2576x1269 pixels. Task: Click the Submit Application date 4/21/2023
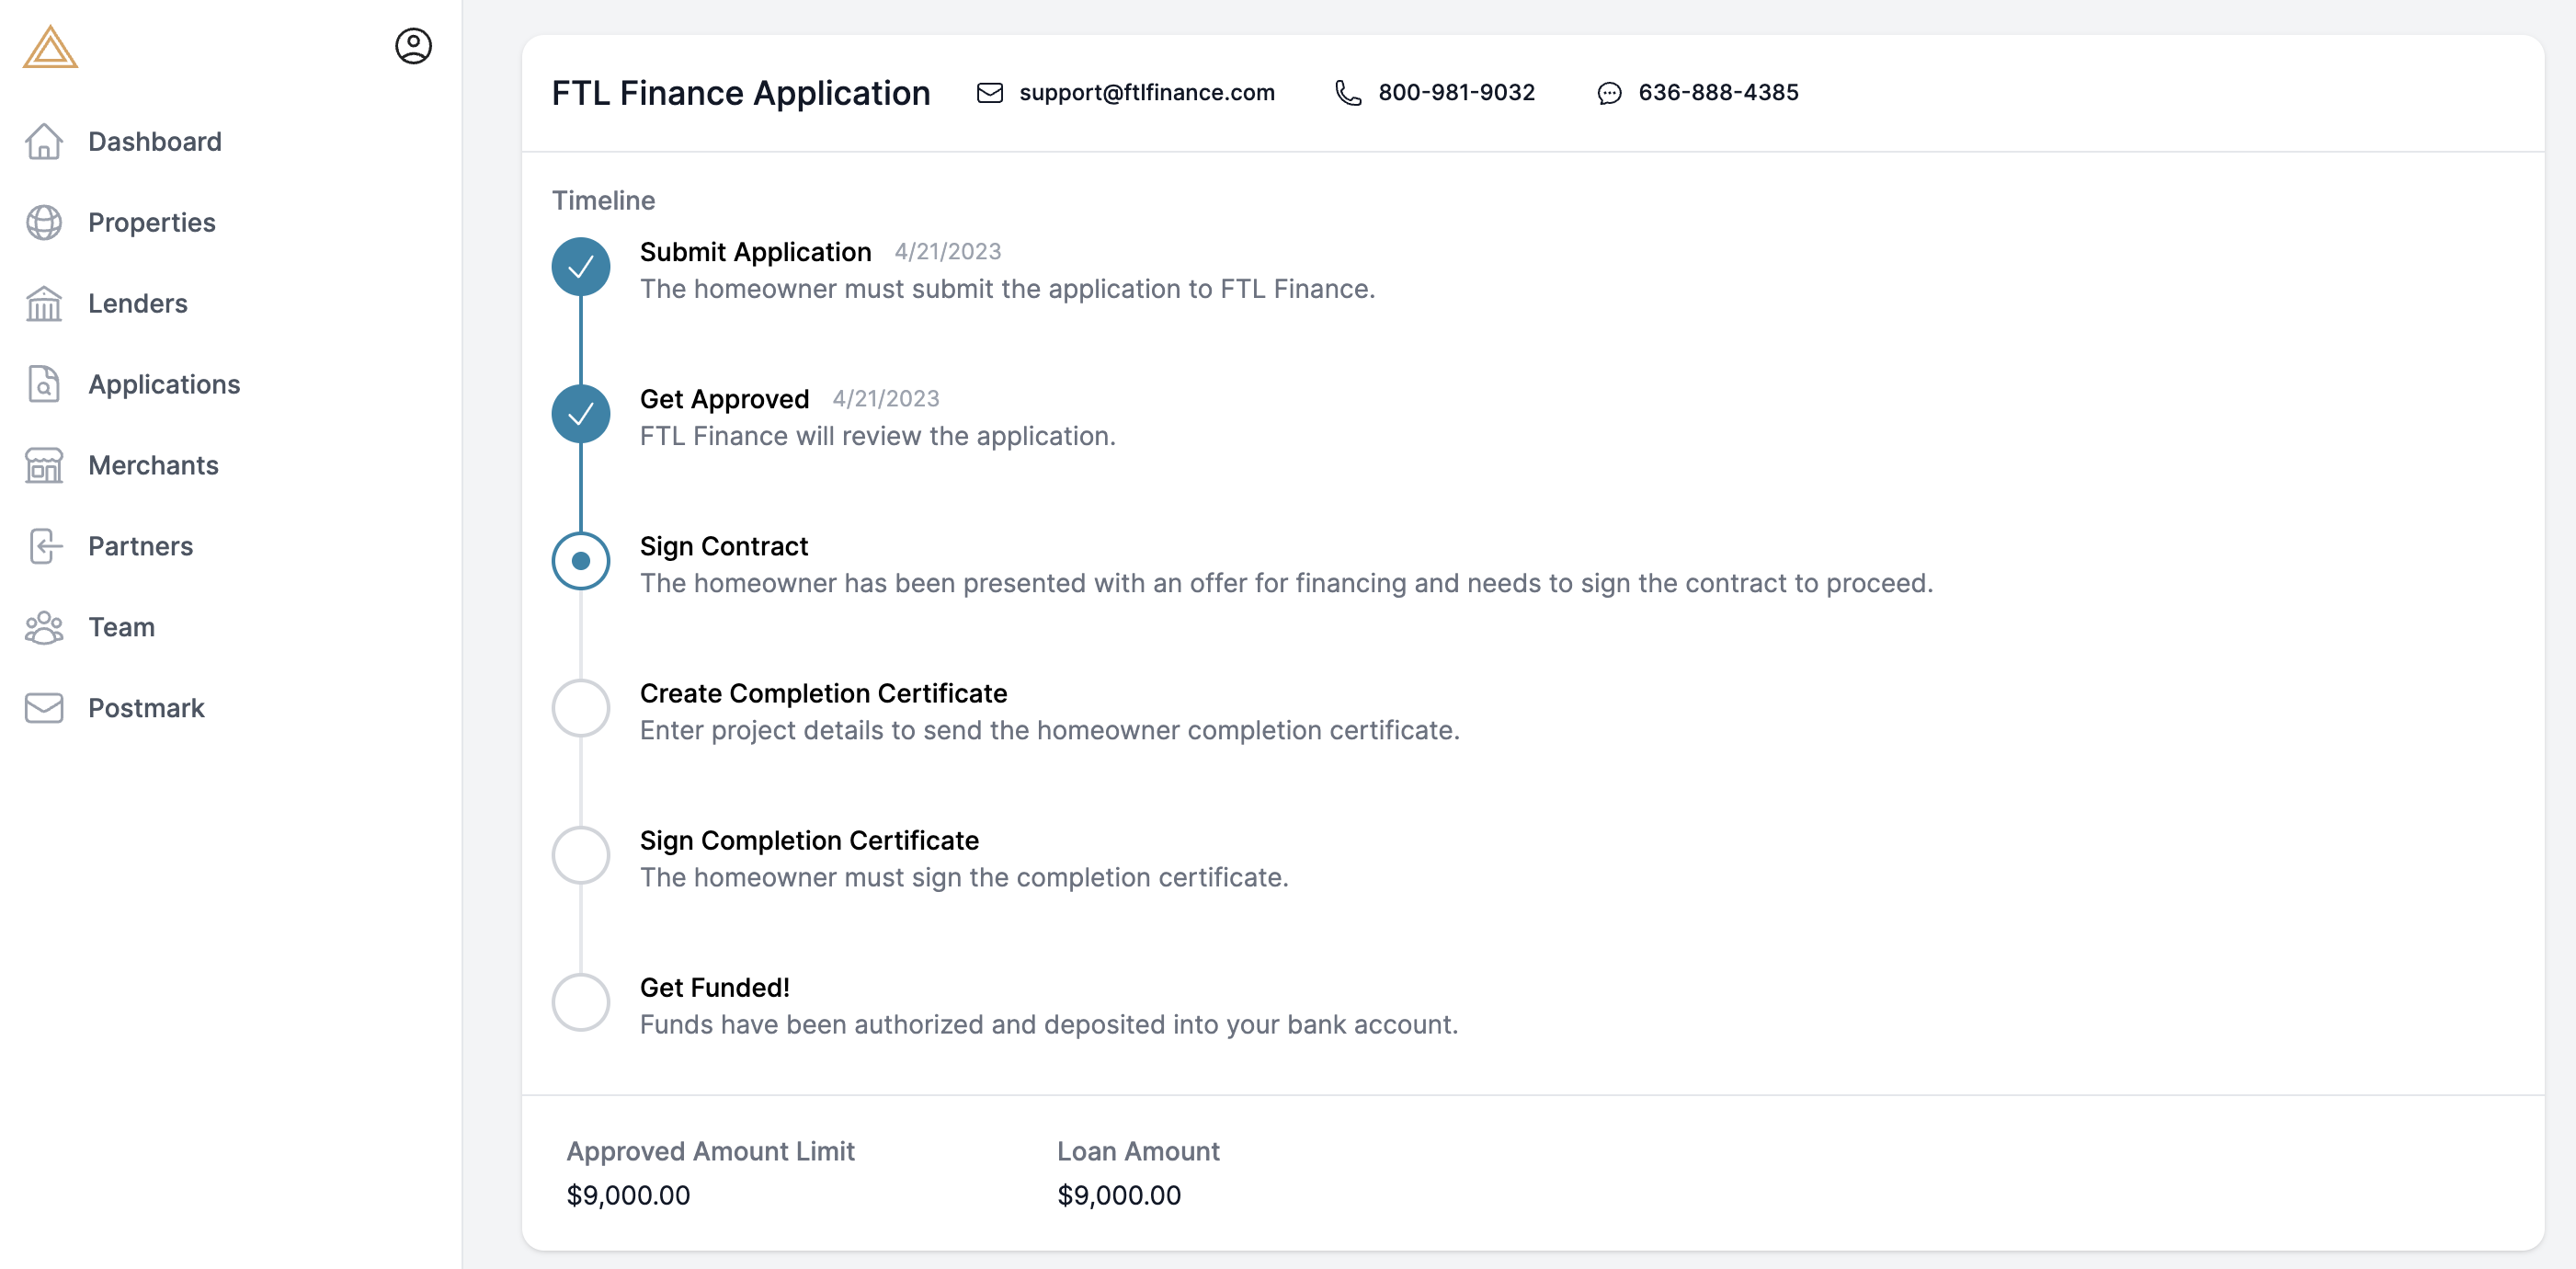[x=948, y=252]
